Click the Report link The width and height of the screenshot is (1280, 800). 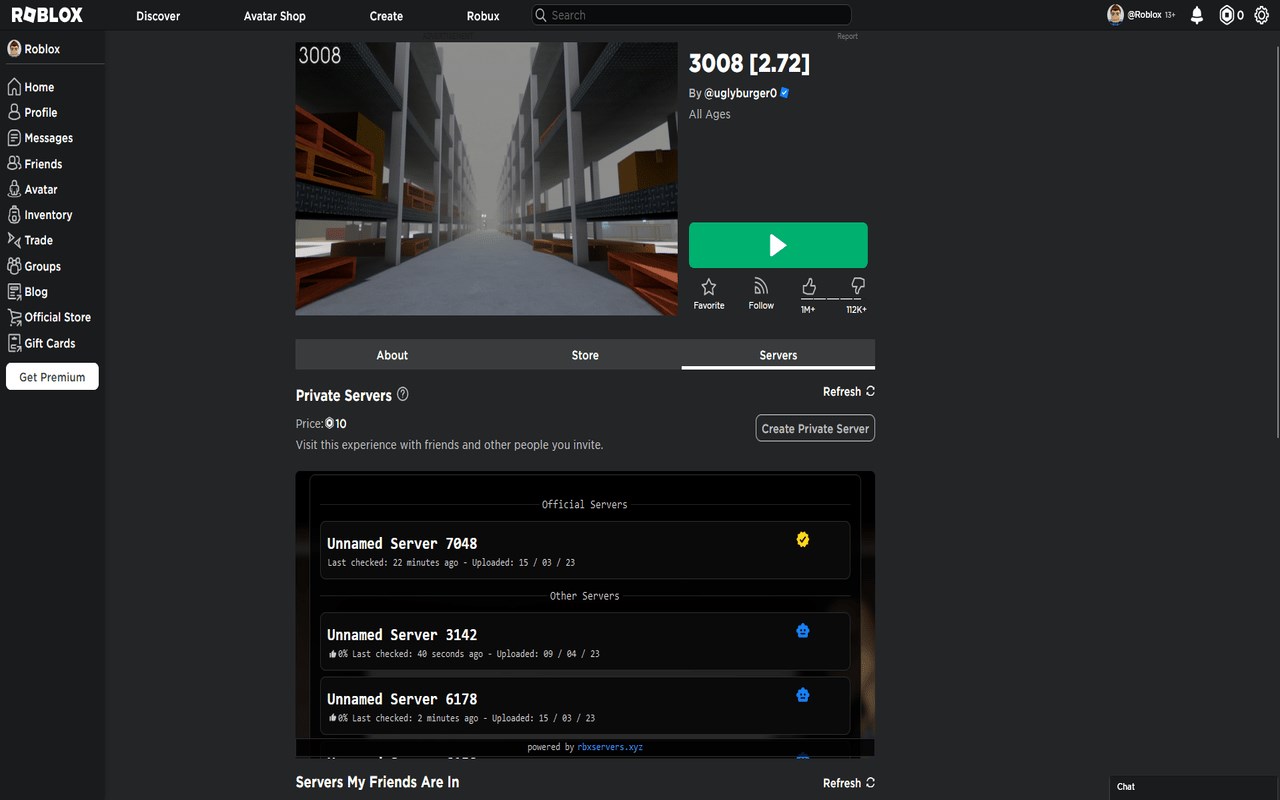(847, 36)
